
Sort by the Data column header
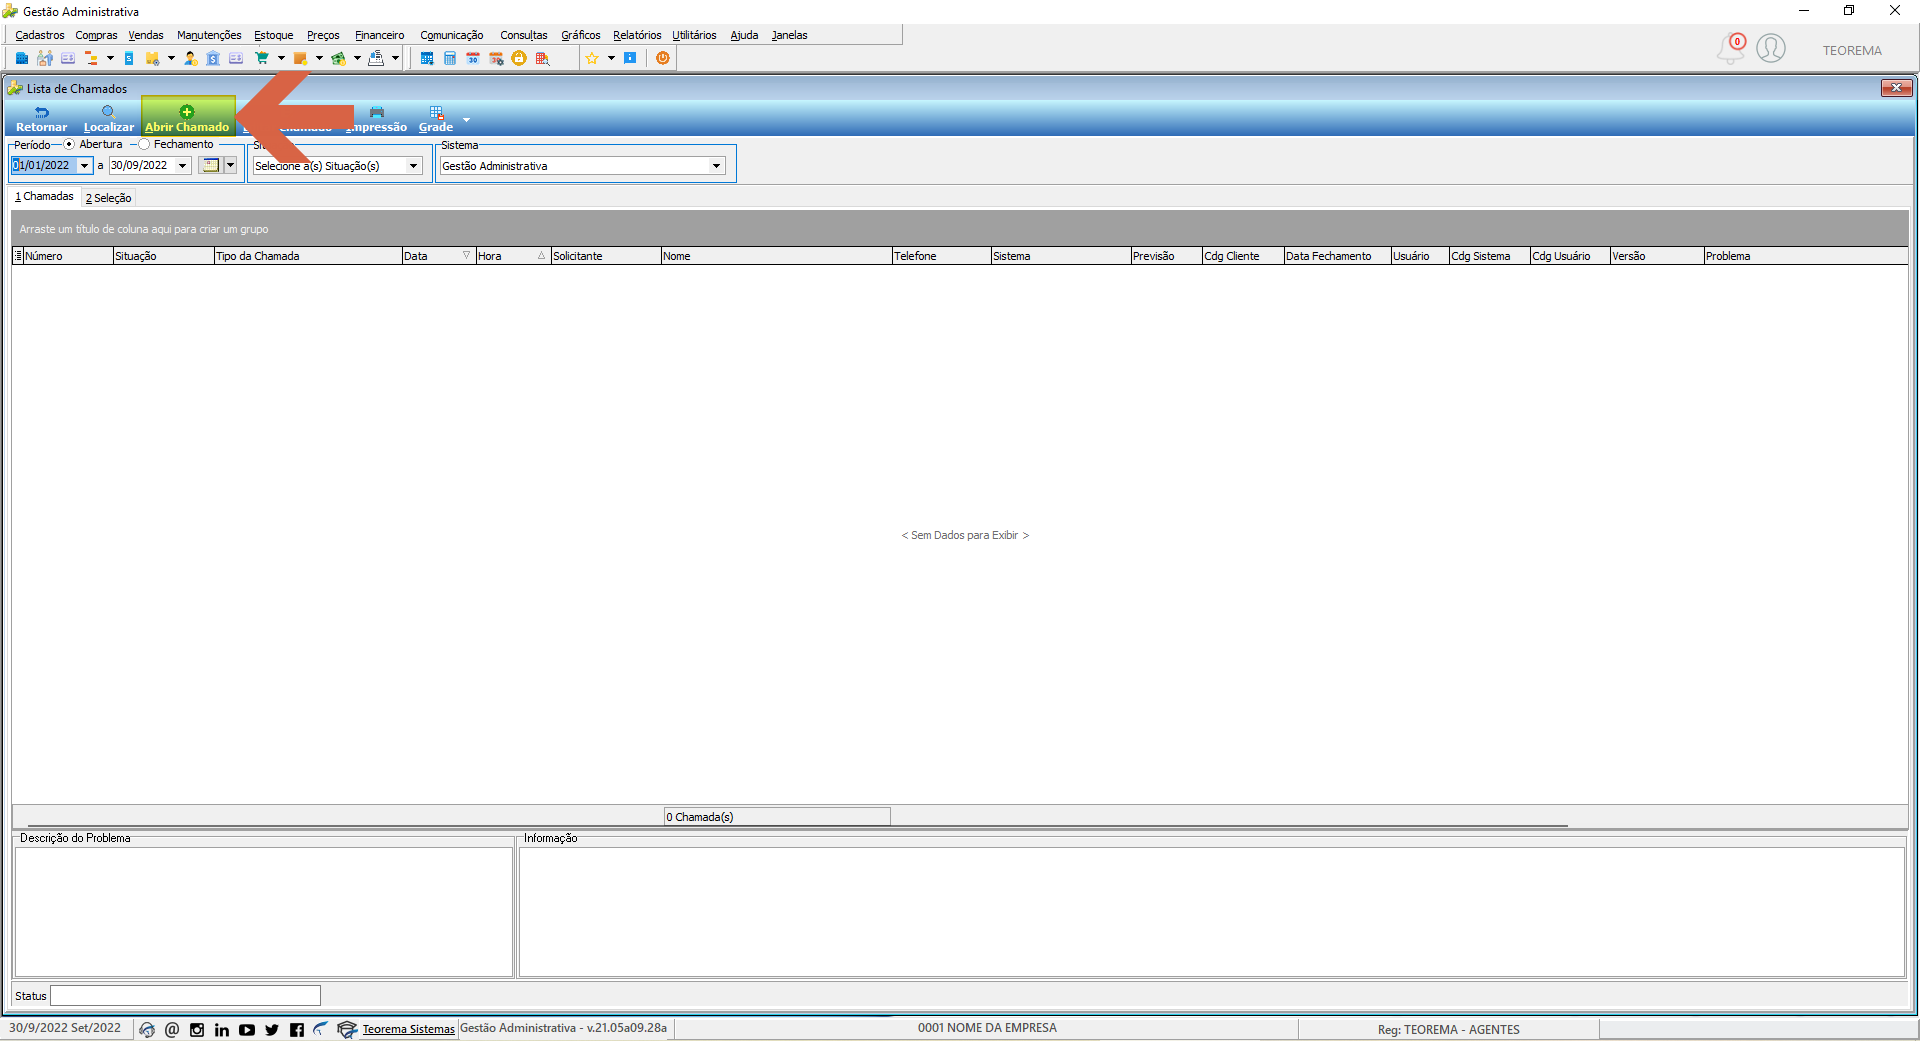click(x=438, y=256)
